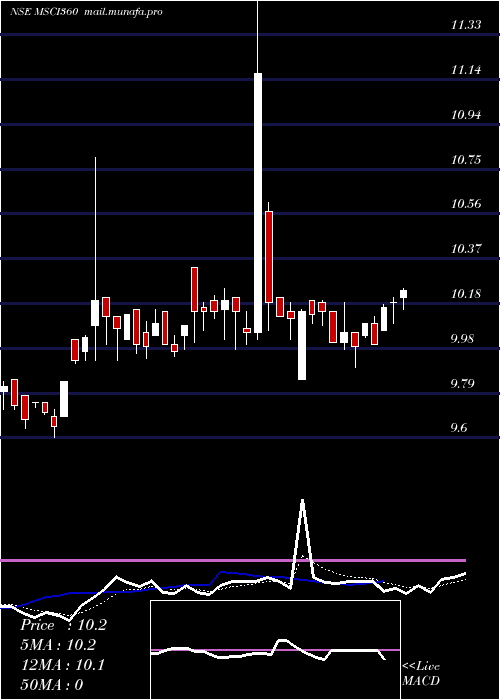
Task: Click the 50MA : 0 readout
Action: click(x=51, y=684)
